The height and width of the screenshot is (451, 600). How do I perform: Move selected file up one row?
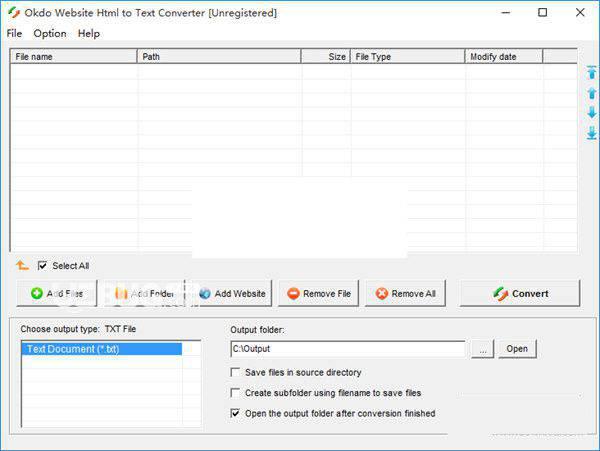[592, 93]
